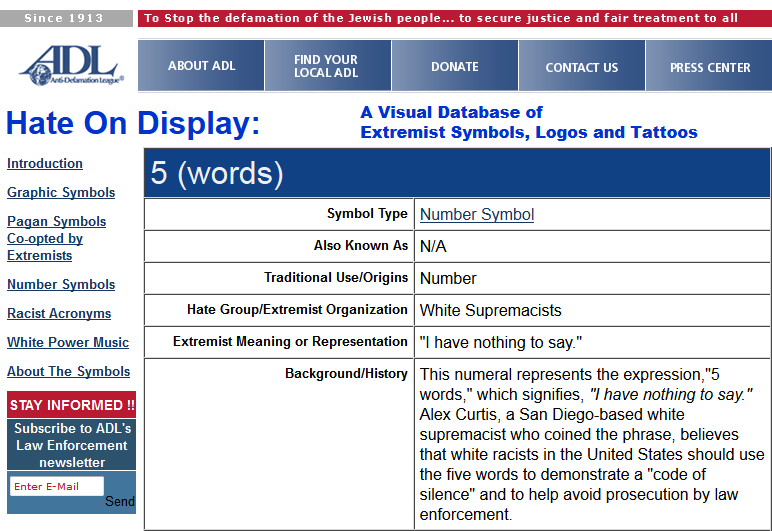This screenshot has height=531, width=772.
Task: Open the Racist Acronyms section
Action: pyautogui.click(x=59, y=313)
